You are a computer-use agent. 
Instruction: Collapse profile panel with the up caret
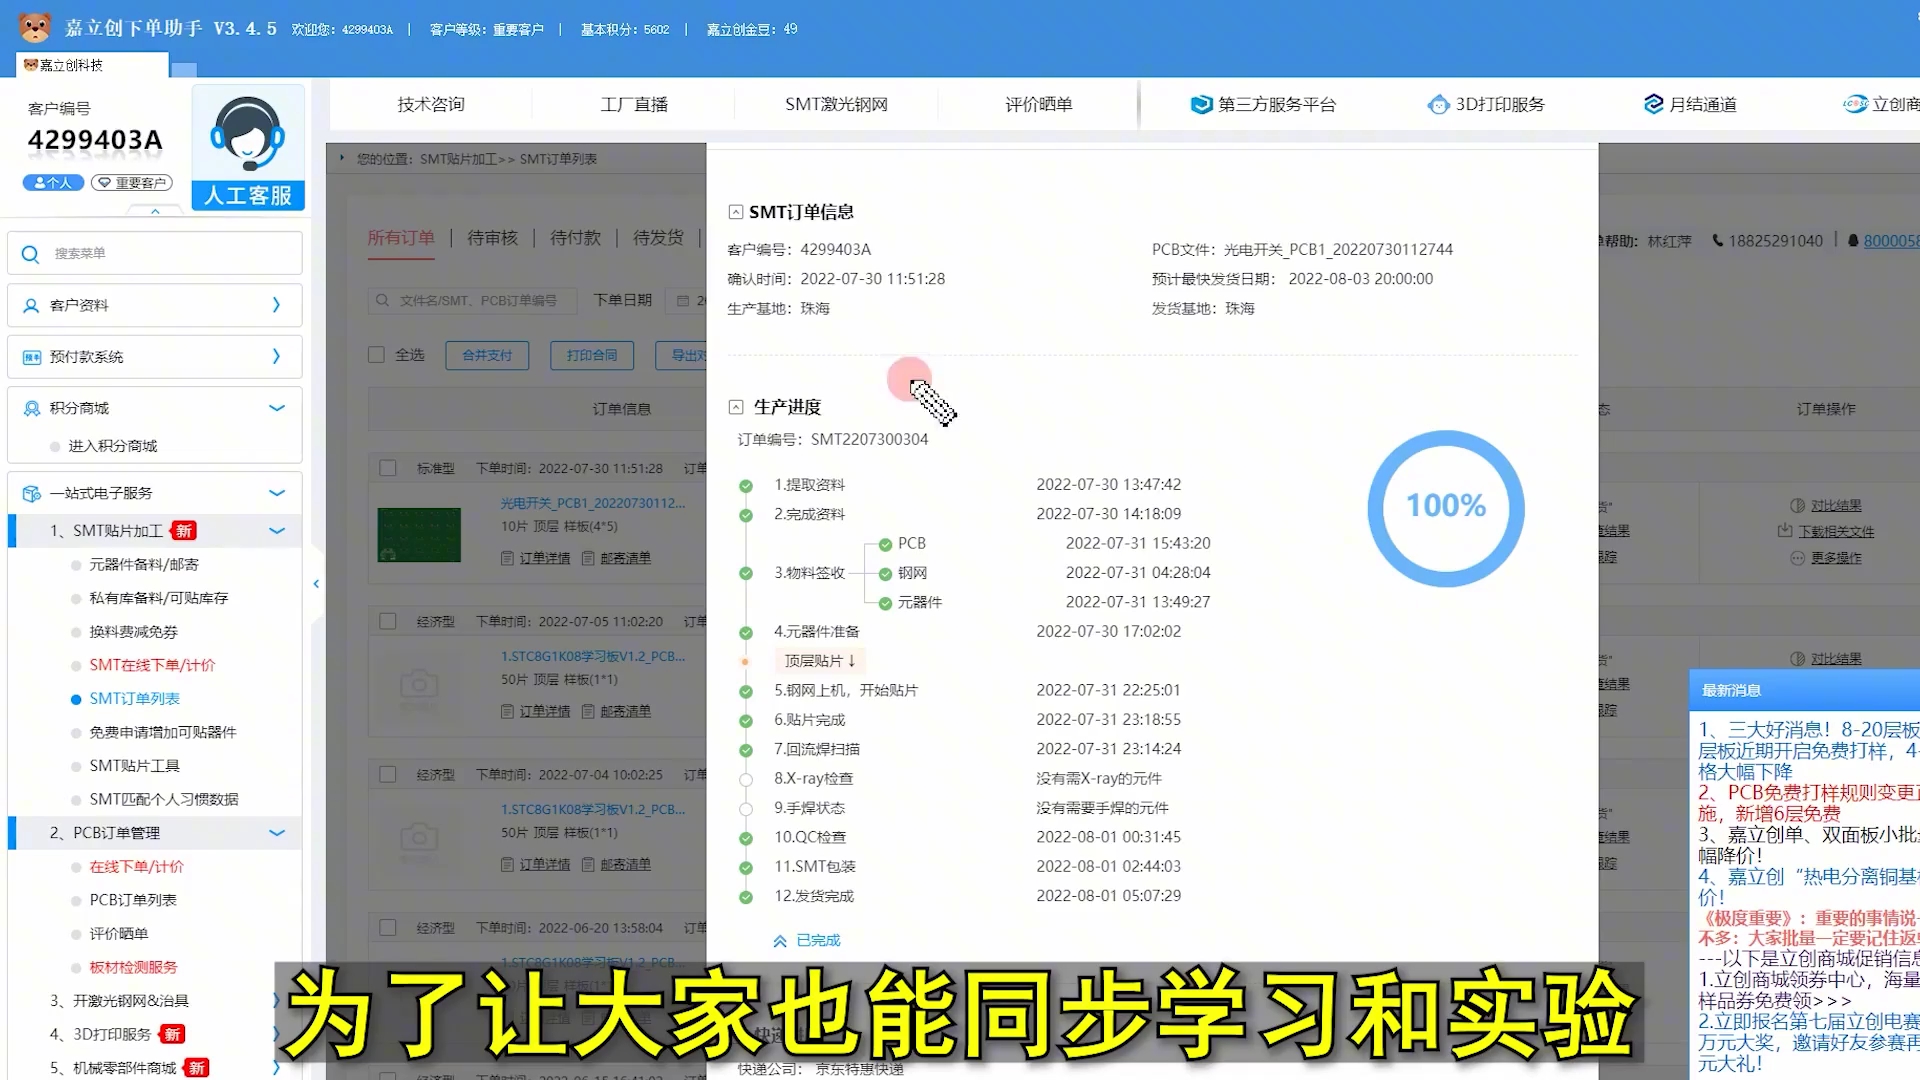click(155, 211)
